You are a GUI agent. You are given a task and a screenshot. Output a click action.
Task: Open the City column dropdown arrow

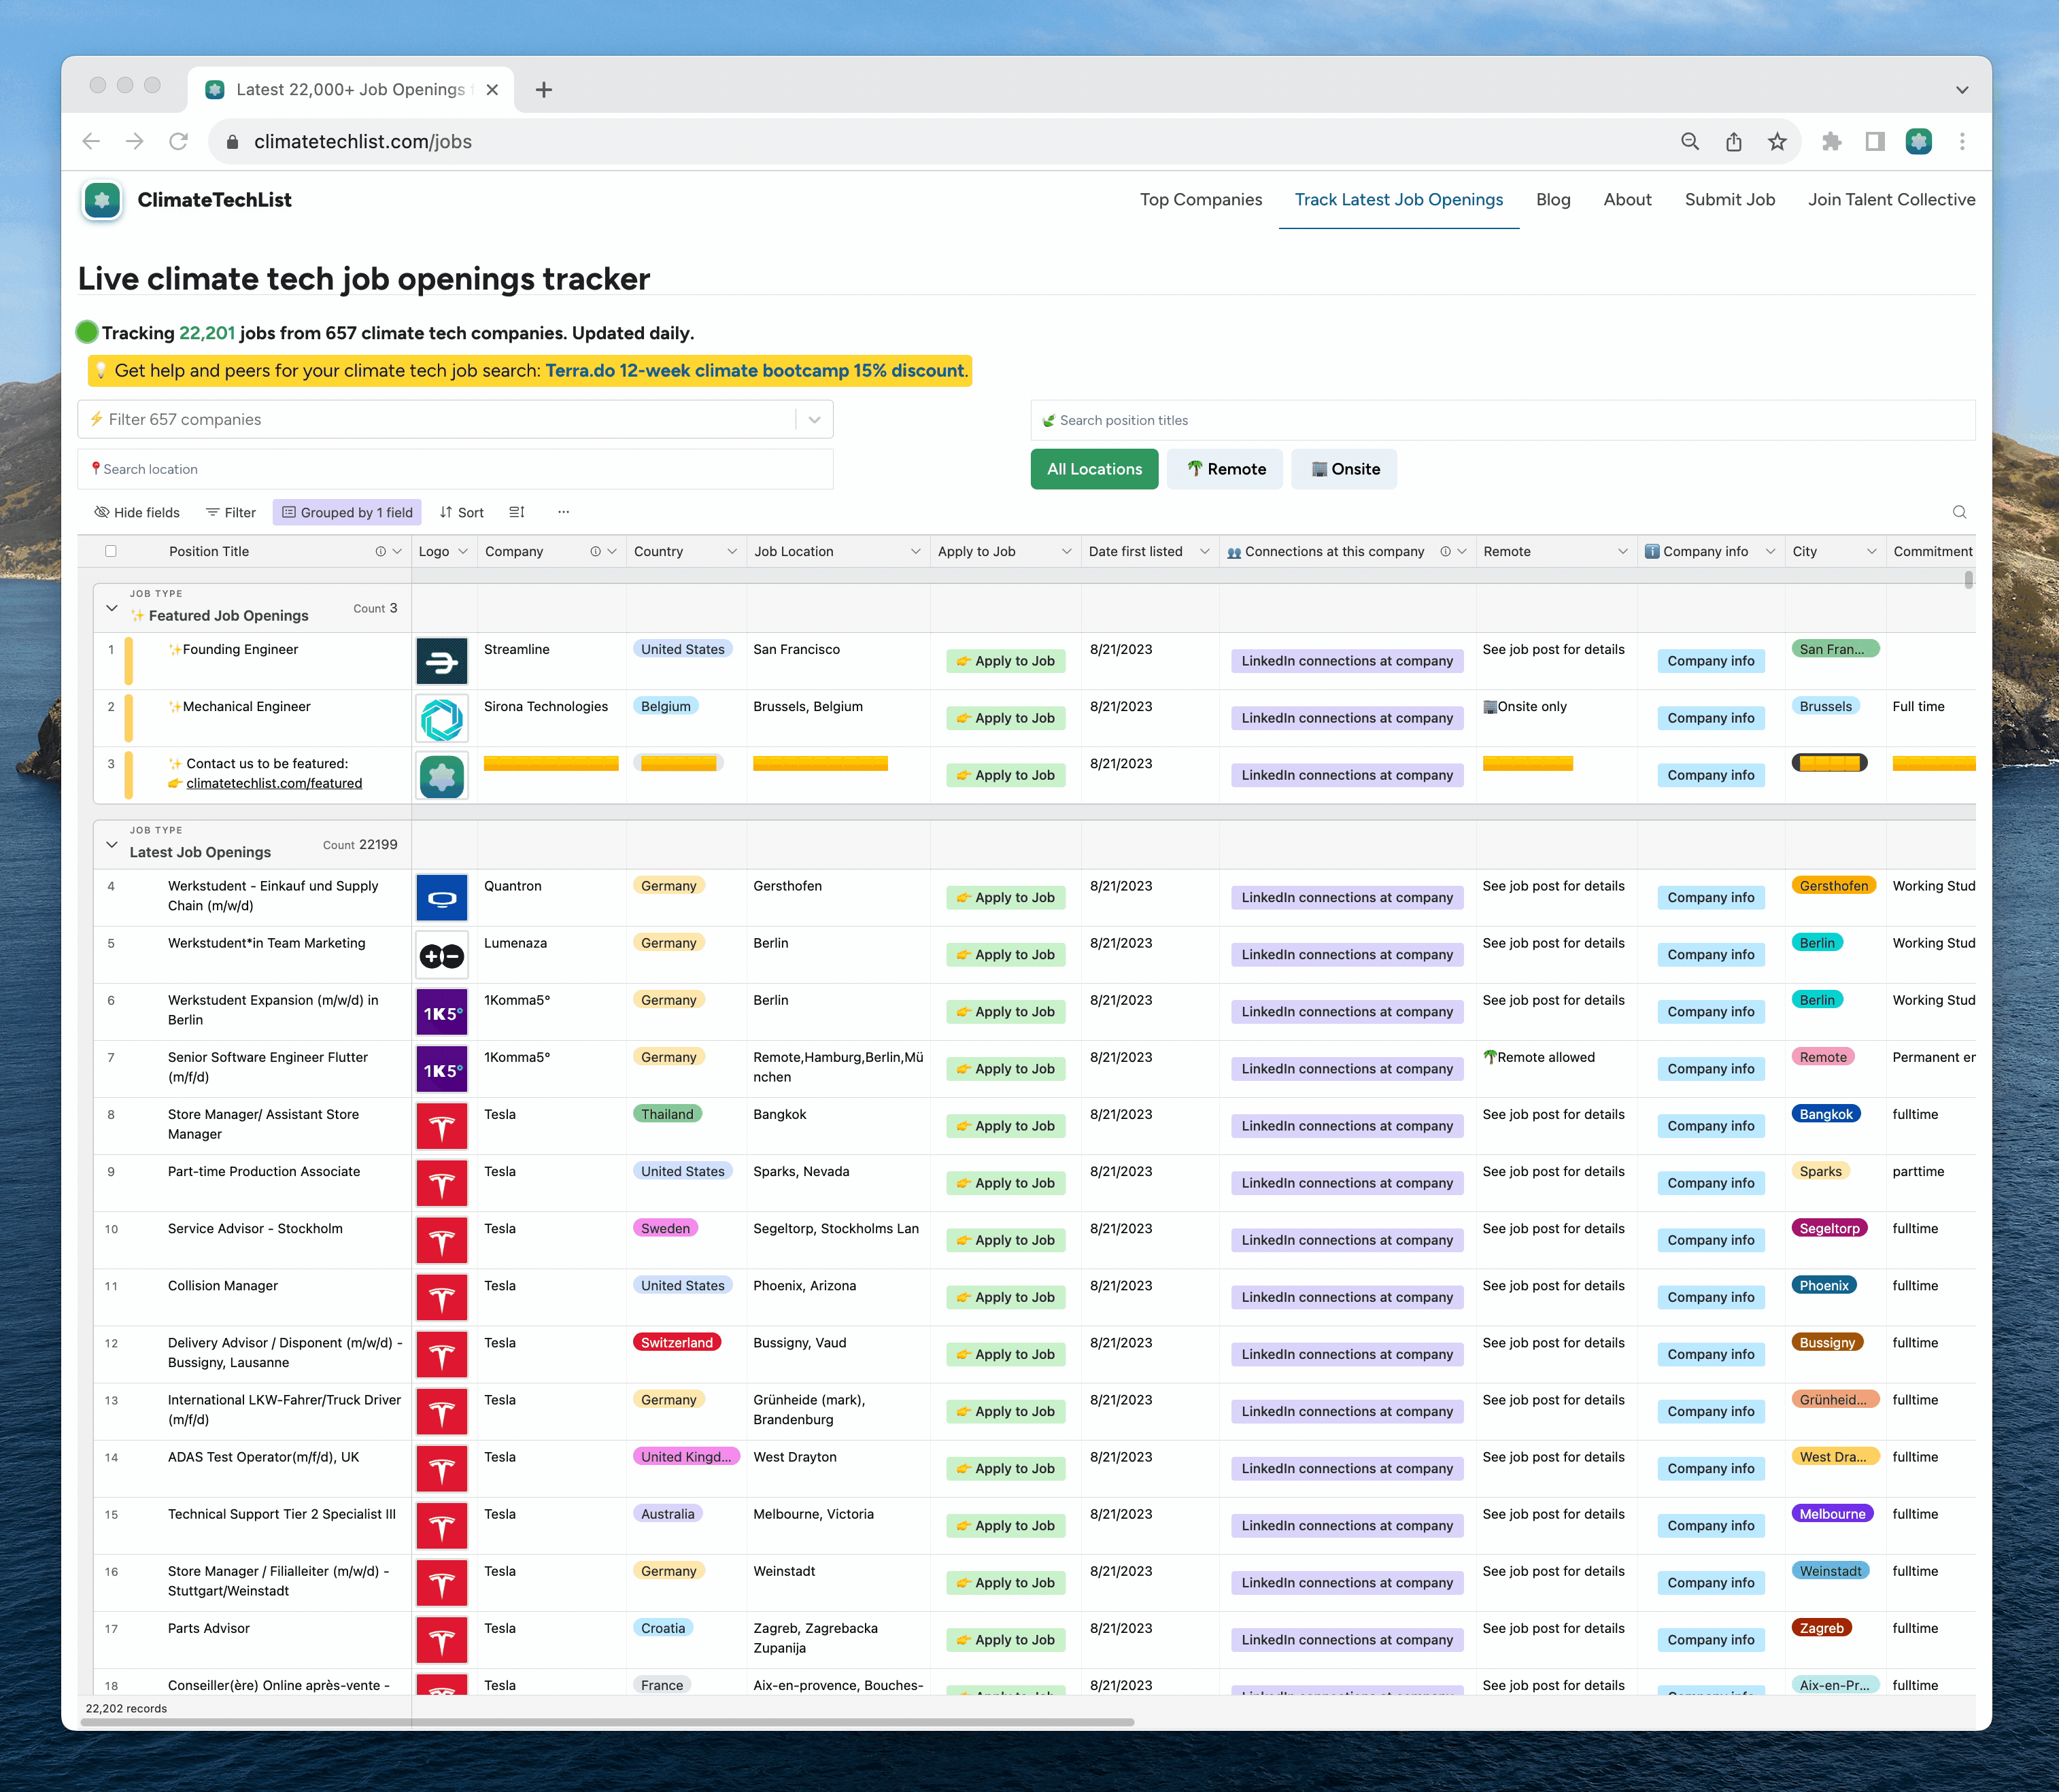click(1871, 551)
